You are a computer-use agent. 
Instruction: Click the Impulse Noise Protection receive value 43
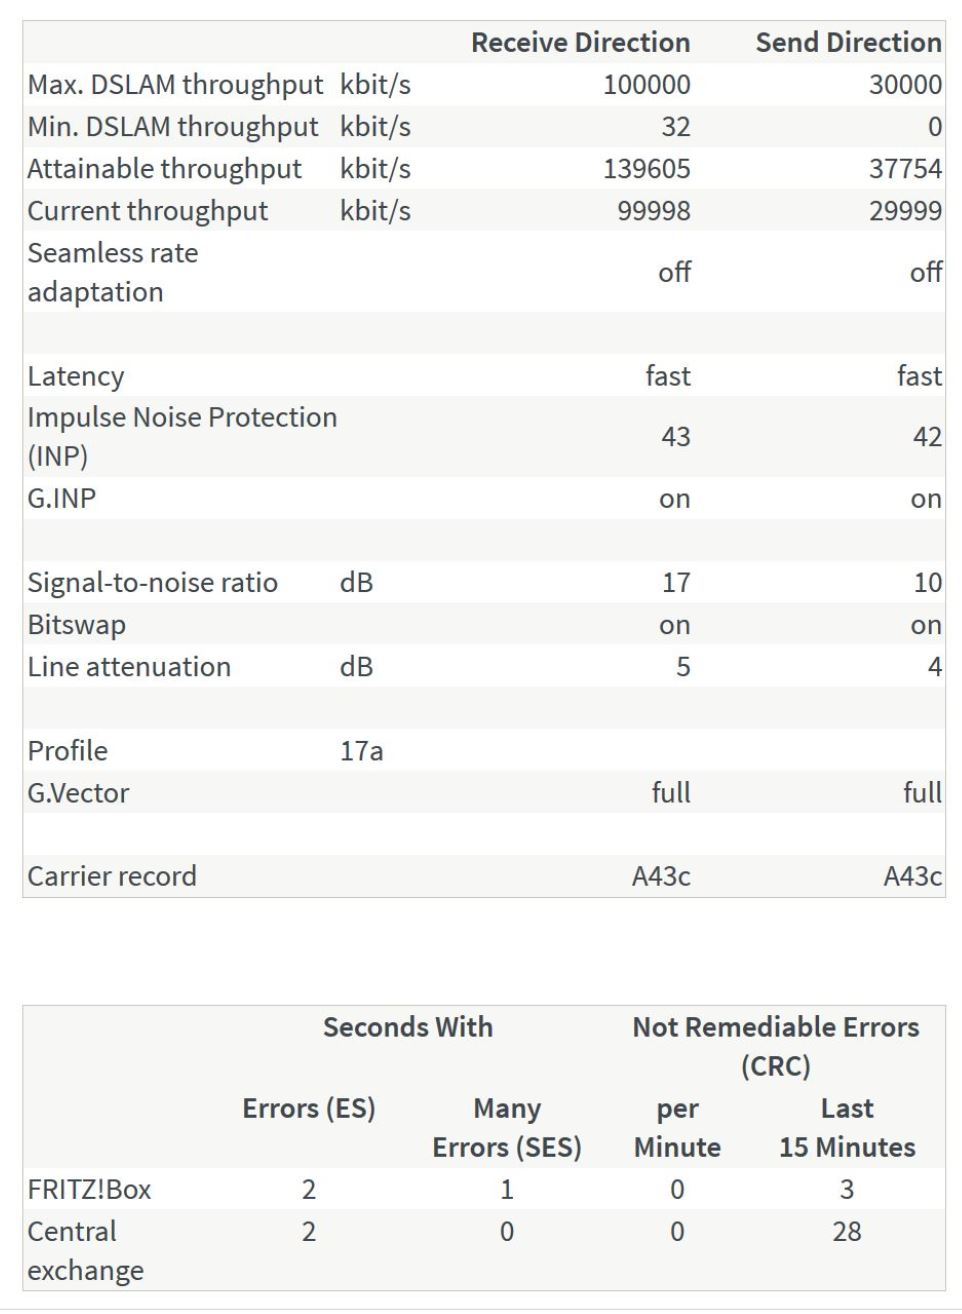pos(675,437)
